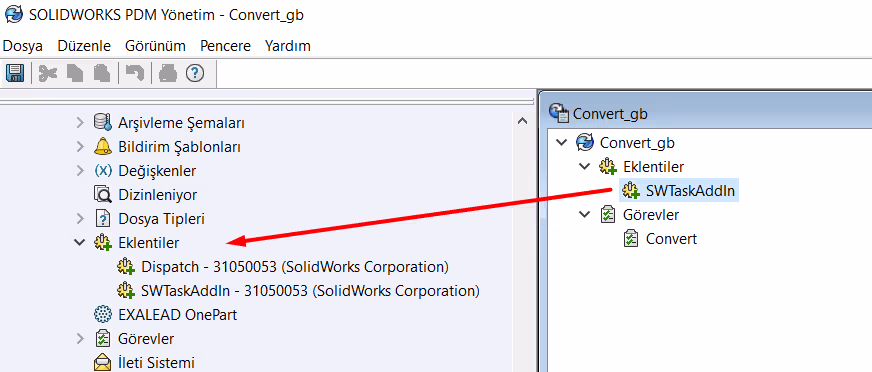
Task: Click the Dispatch add-in gear icon
Action: pyautogui.click(x=126, y=267)
